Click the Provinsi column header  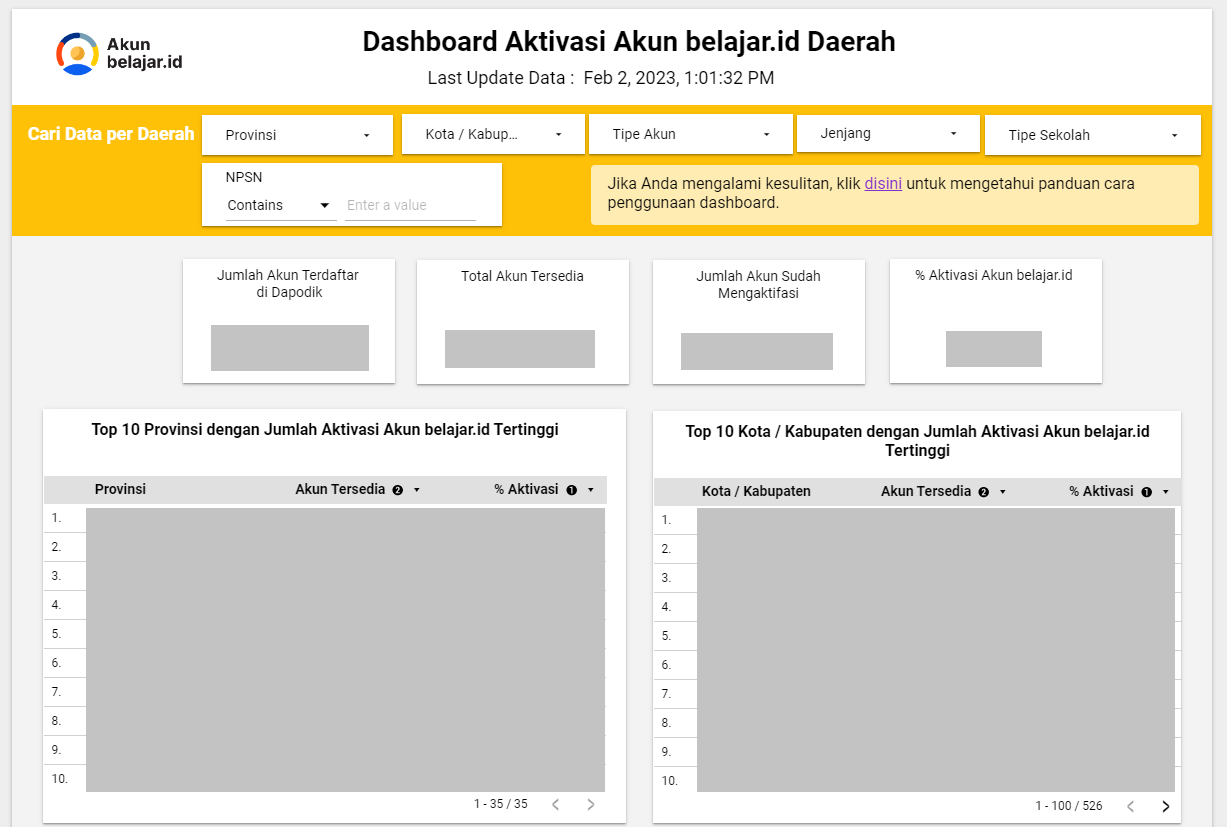(x=120, y=489)
